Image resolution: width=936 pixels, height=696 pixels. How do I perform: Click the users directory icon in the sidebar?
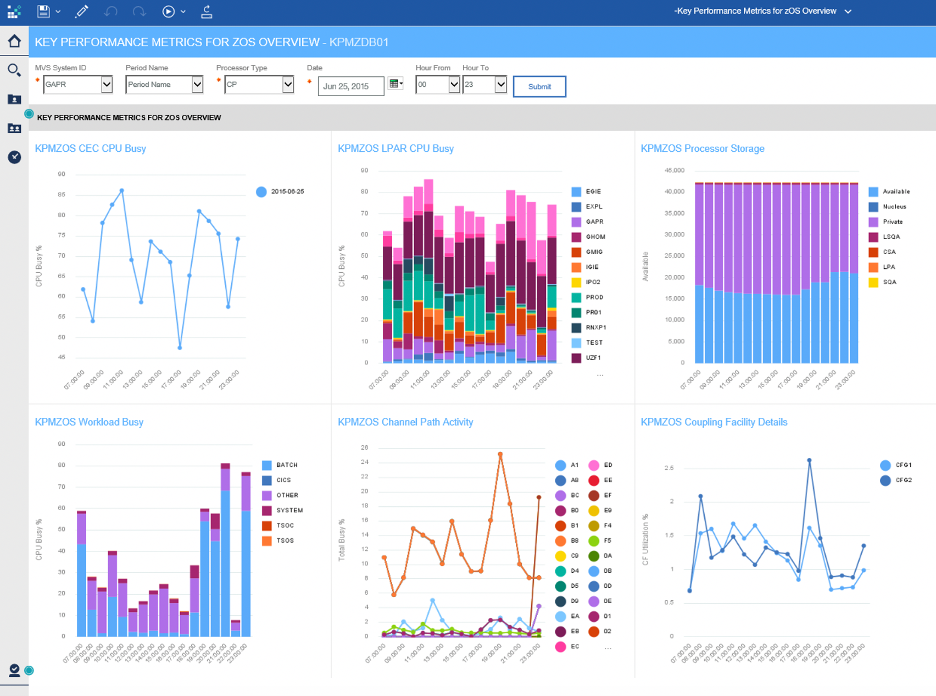coord(14,128)
